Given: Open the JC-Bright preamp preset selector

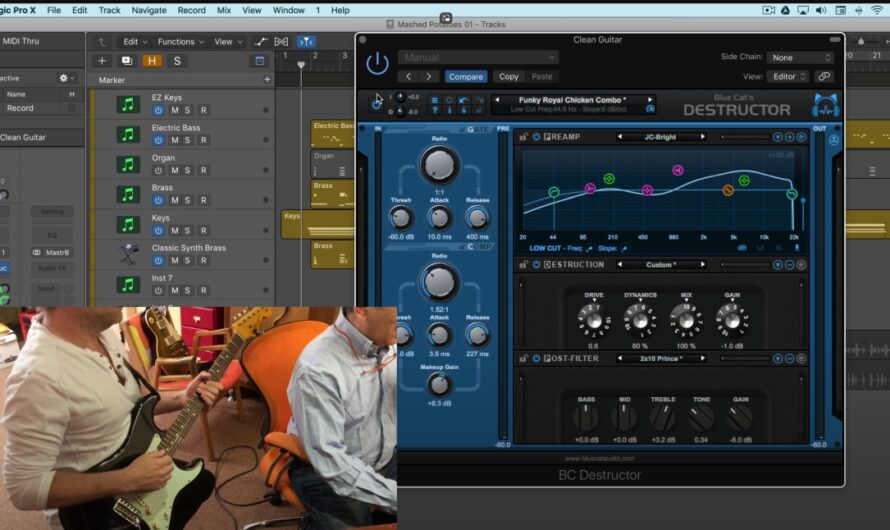Looking at the screenshot, I should coord(661,137).
